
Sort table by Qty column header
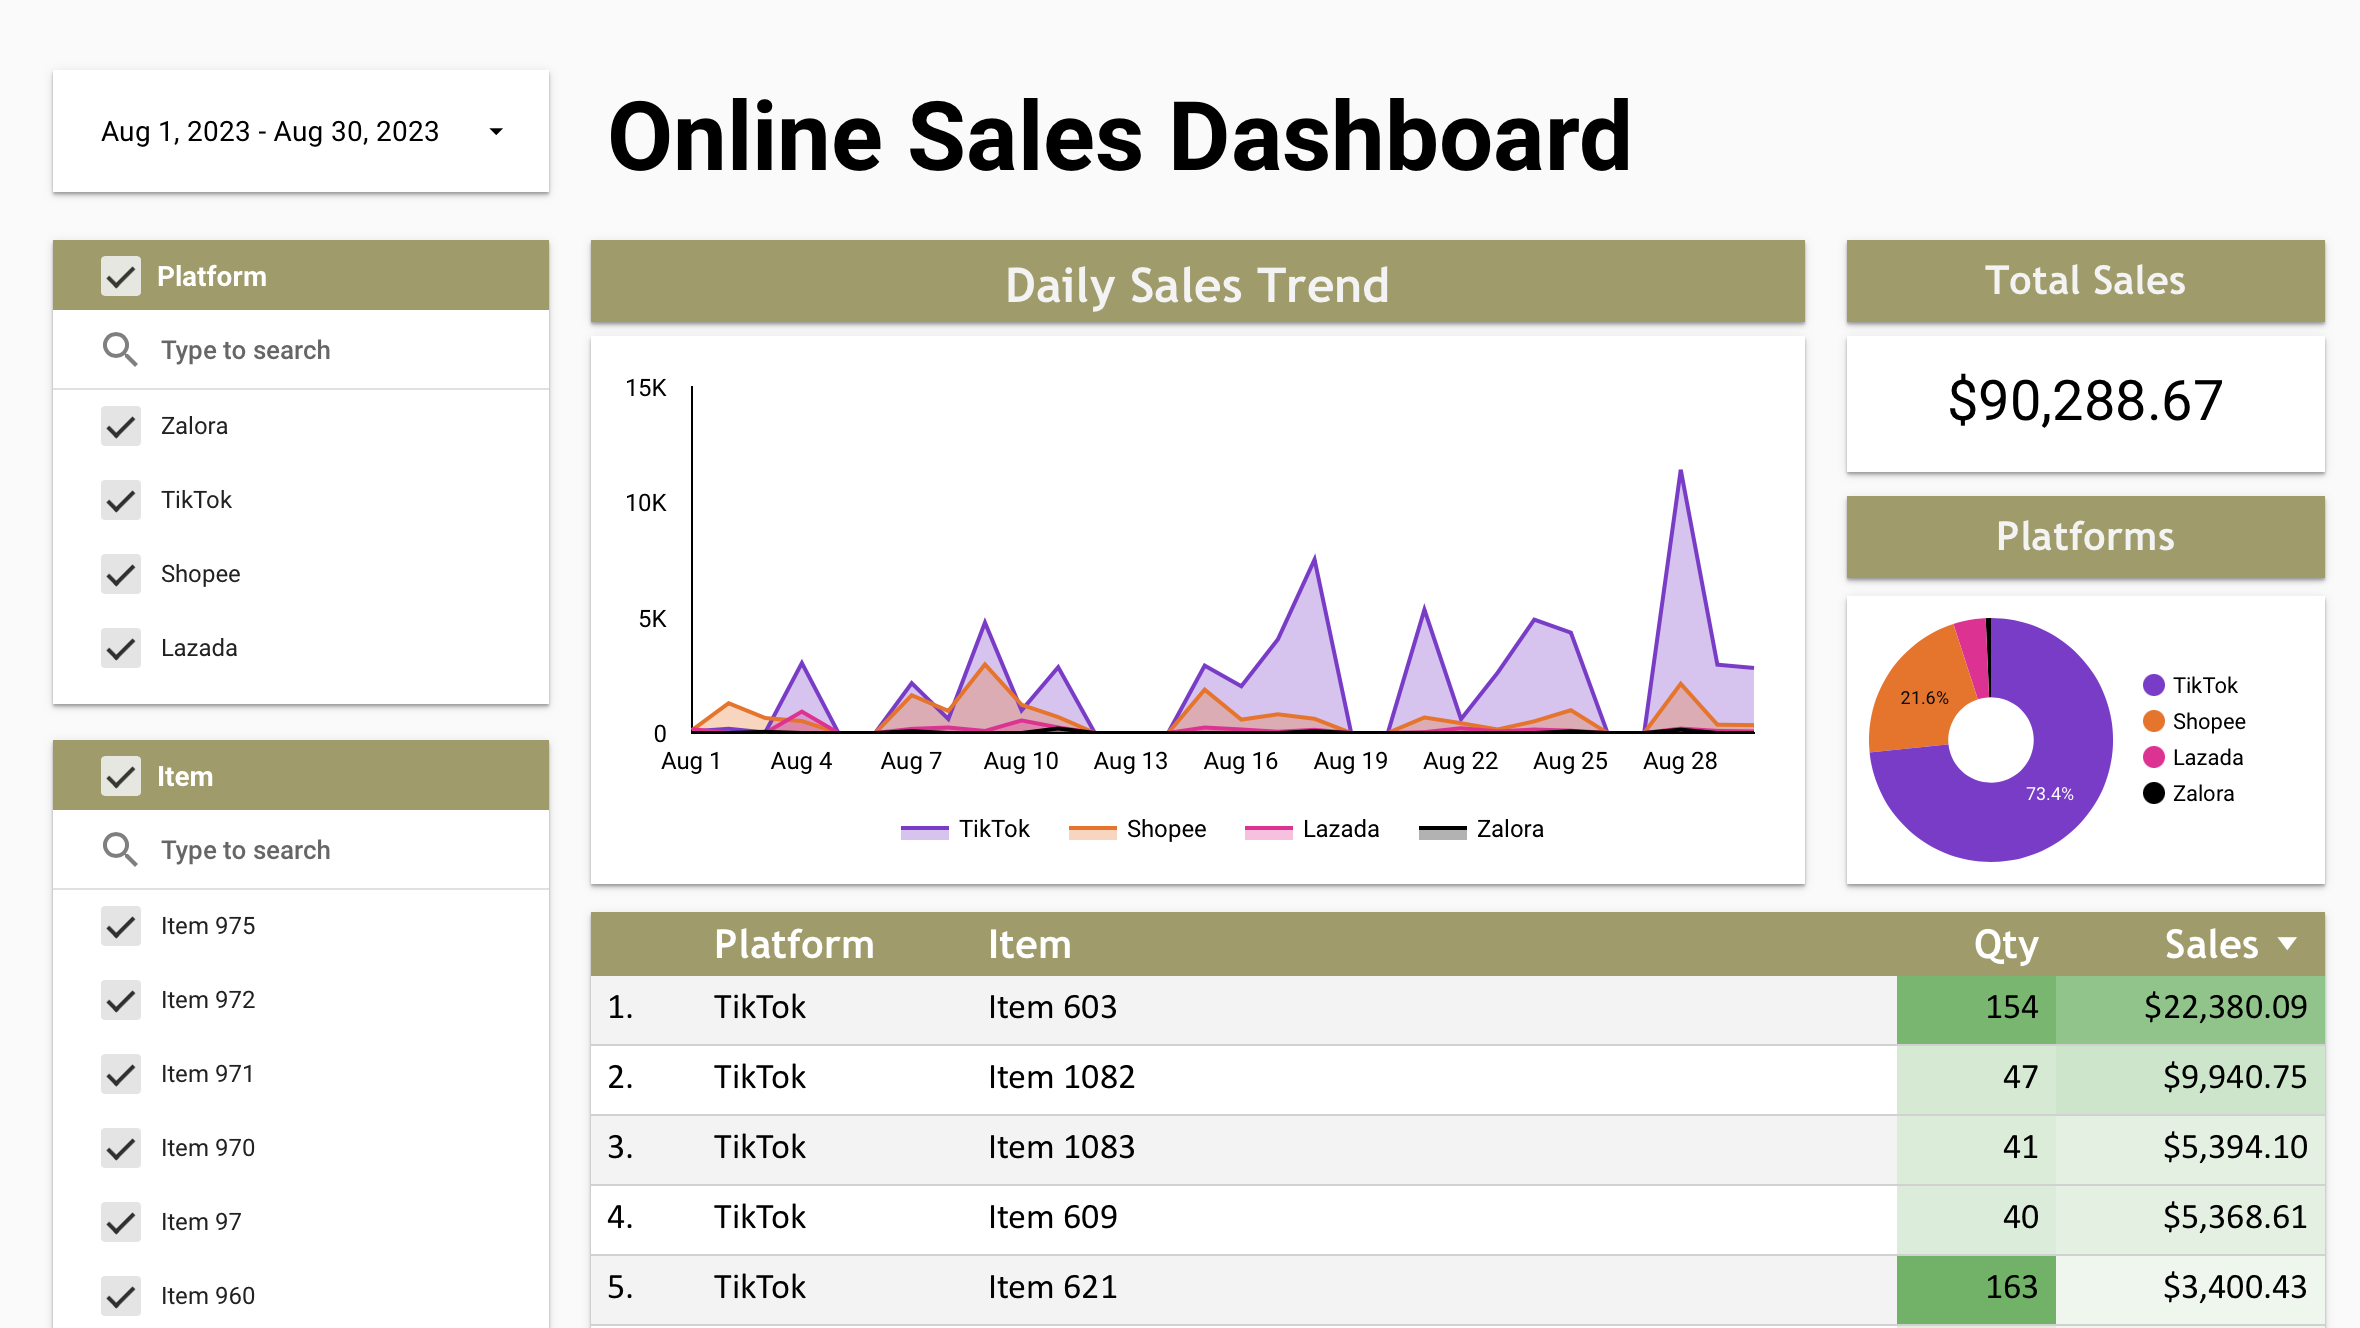(x=2004, y=944)
